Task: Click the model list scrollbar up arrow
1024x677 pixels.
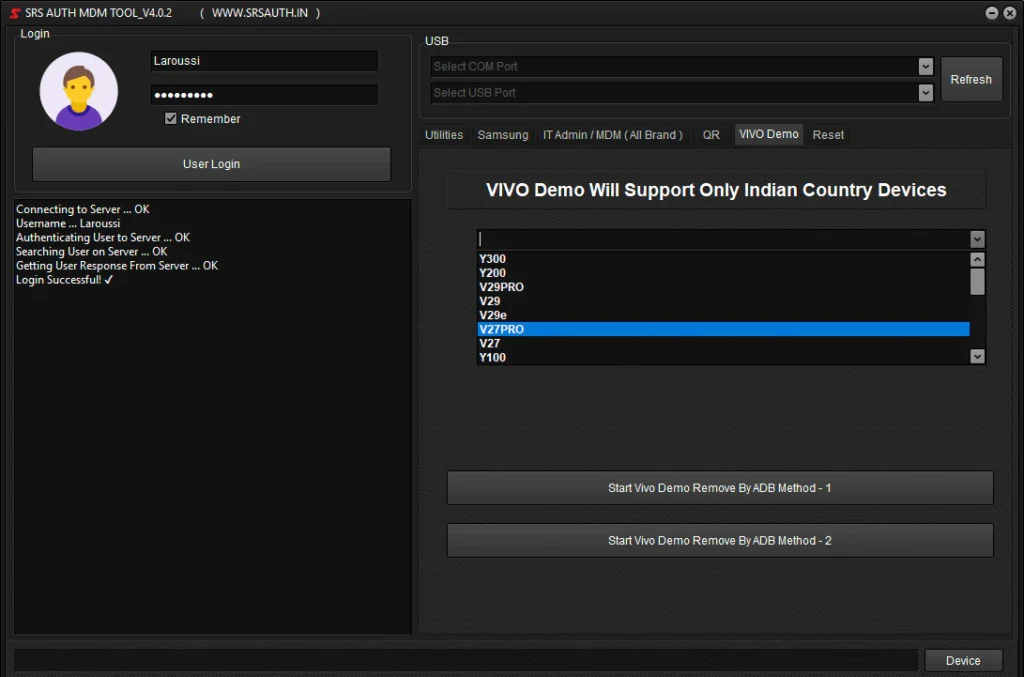Action: 977,259
